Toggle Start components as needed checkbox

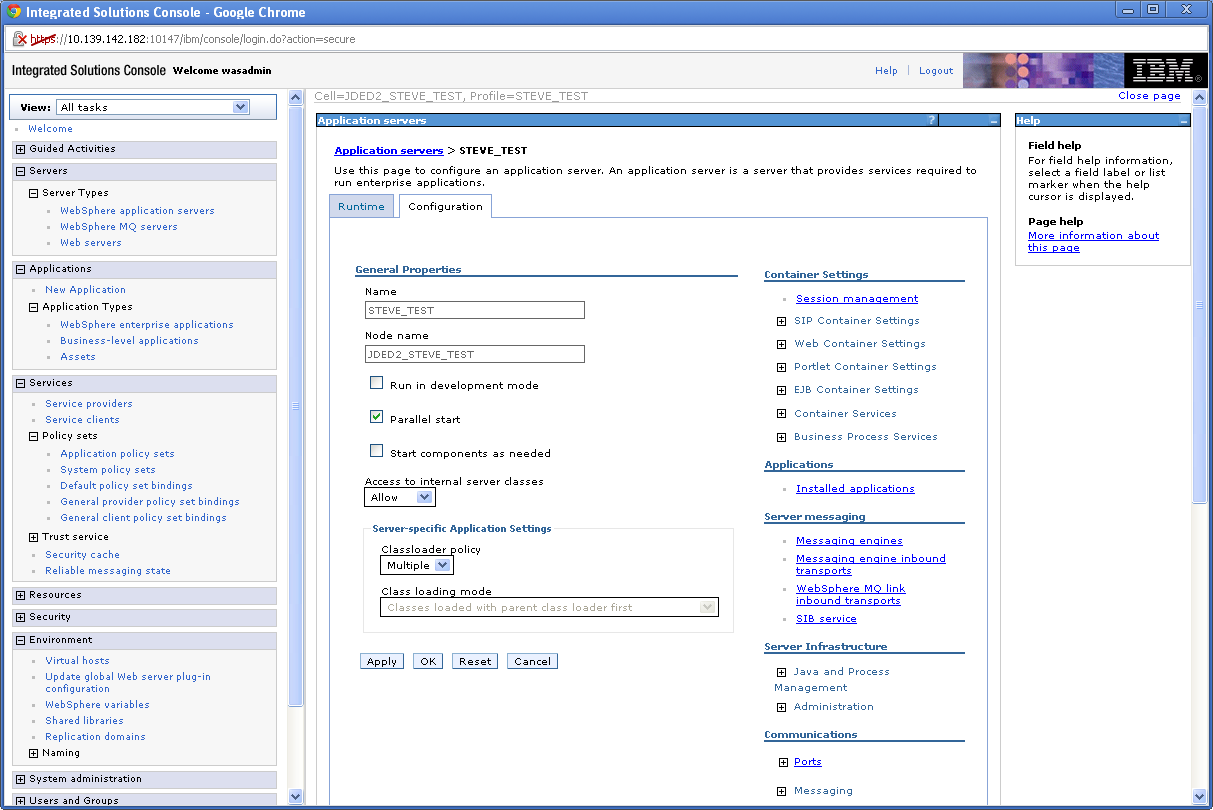(377, 451)
